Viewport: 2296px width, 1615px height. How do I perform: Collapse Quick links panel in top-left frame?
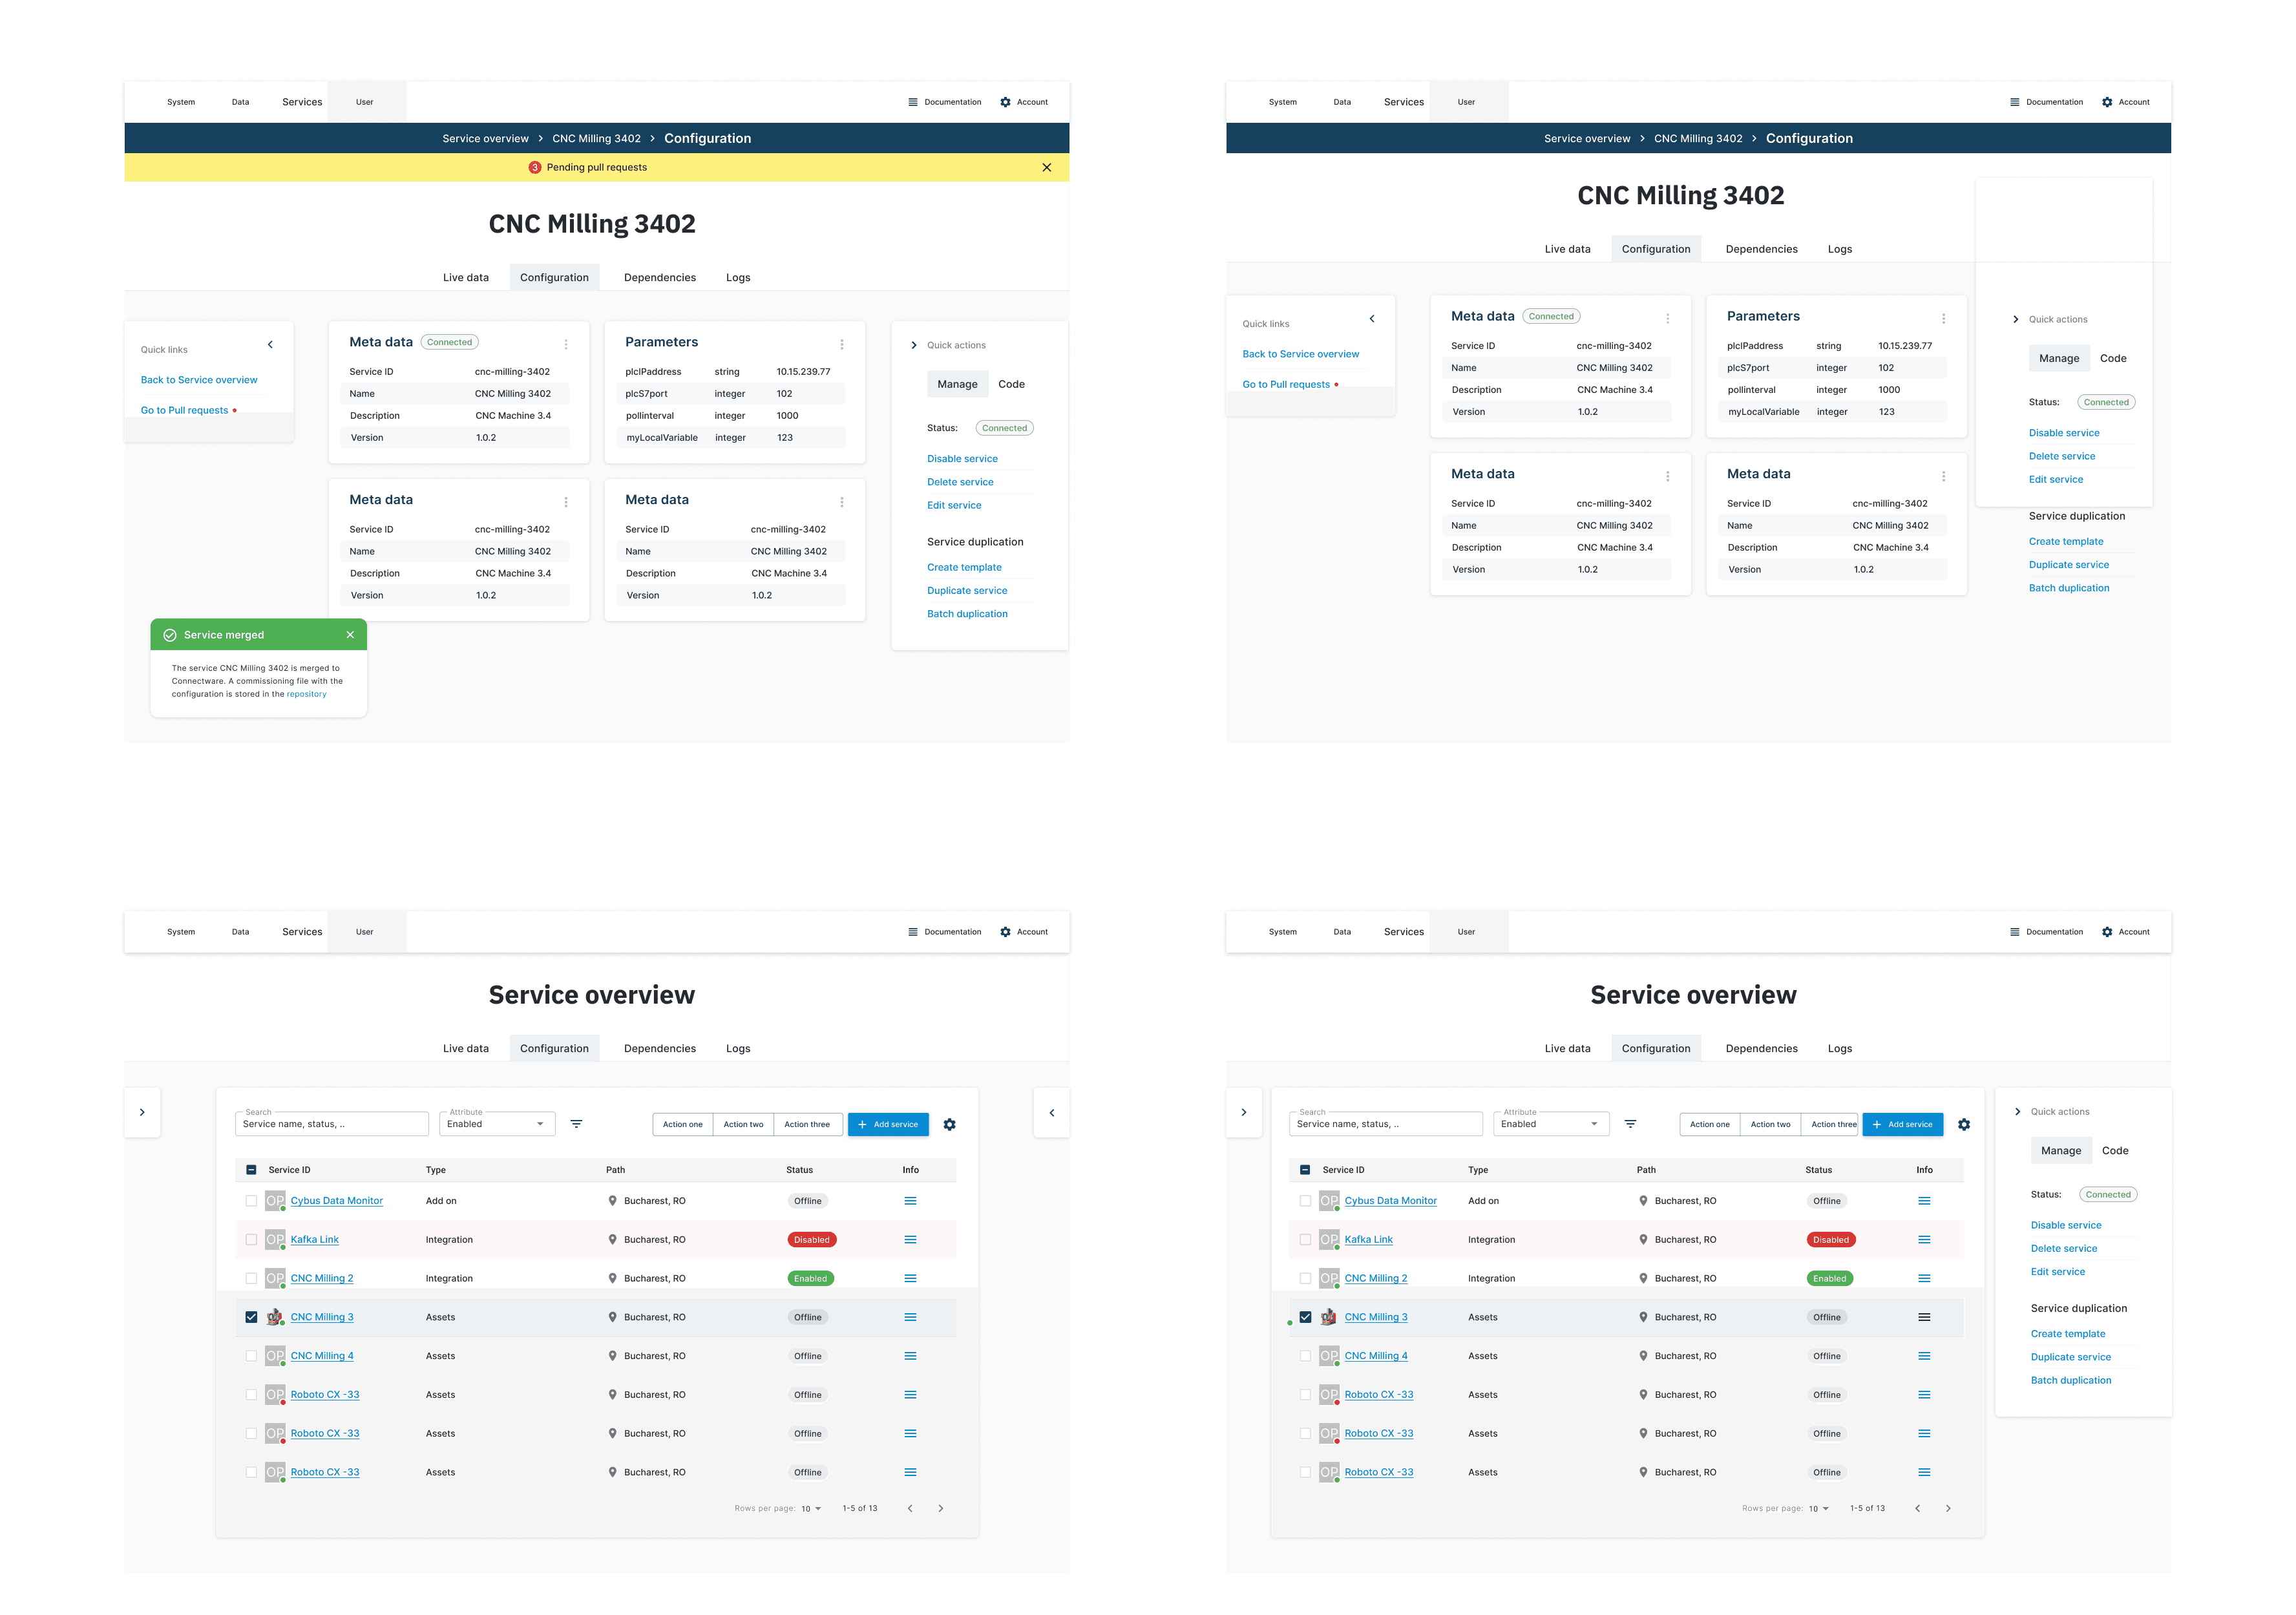pyautogui.click(x=270, y=344)
